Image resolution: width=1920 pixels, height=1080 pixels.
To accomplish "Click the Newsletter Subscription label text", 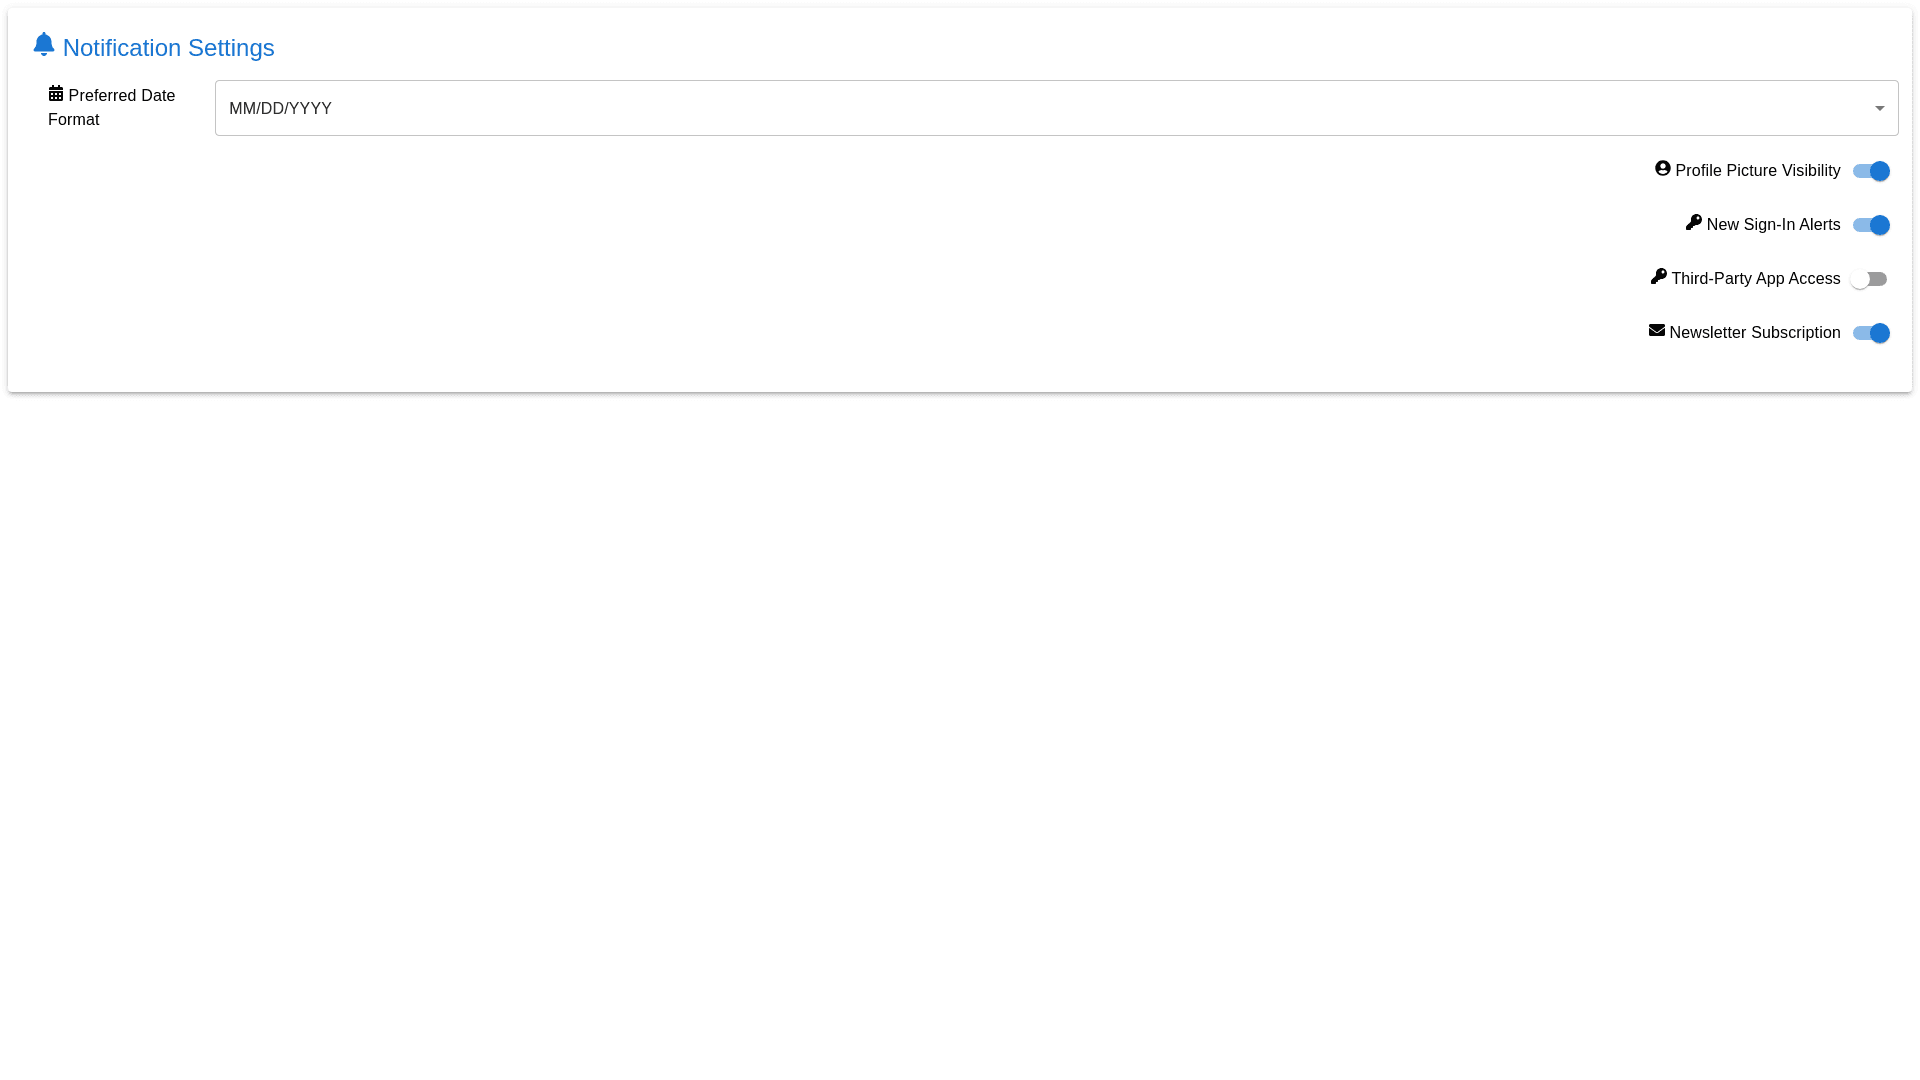I will point(1754,333).
